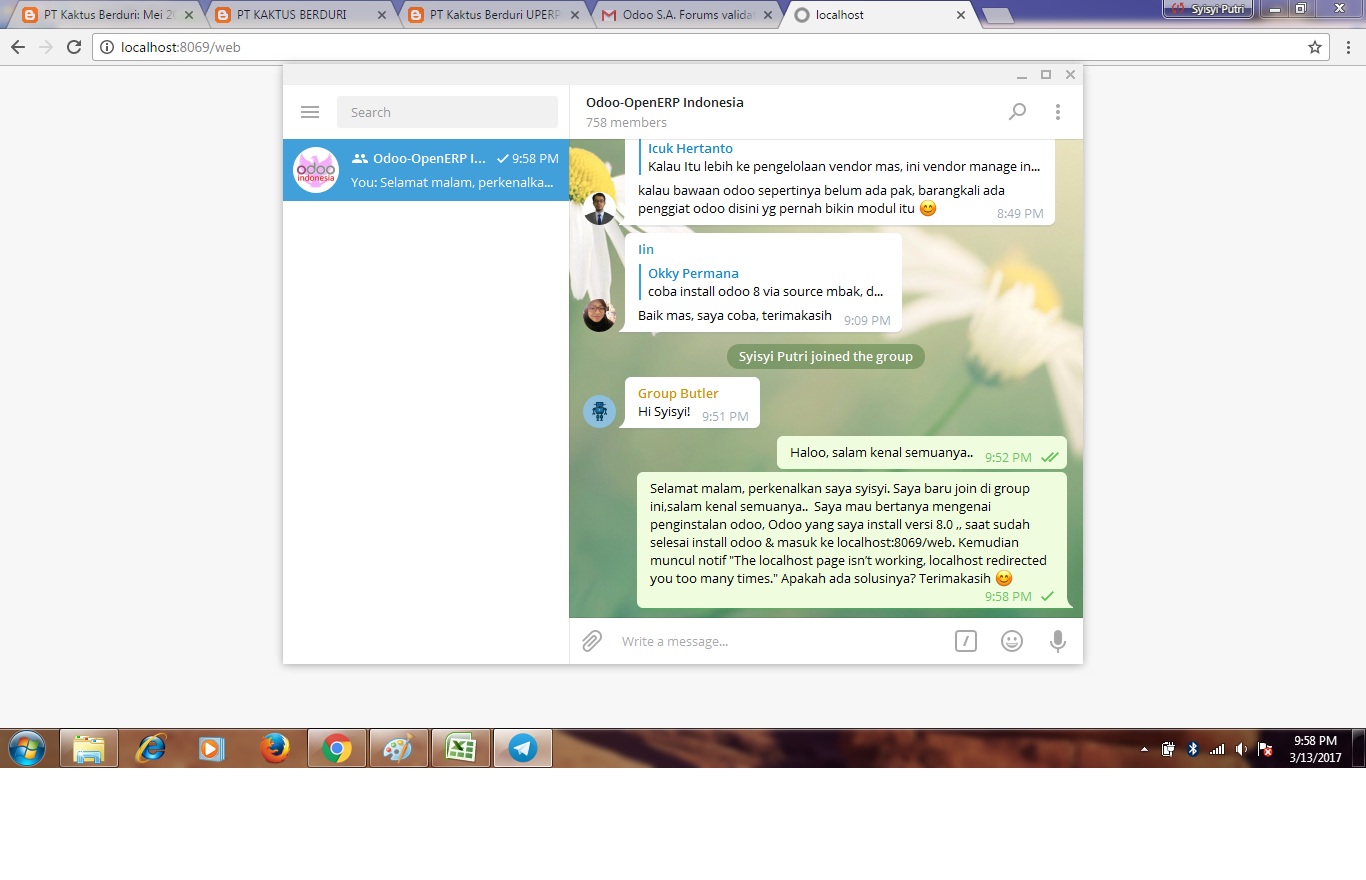Click the 'Hi Syisyi!' message

(x=693, y=402)
